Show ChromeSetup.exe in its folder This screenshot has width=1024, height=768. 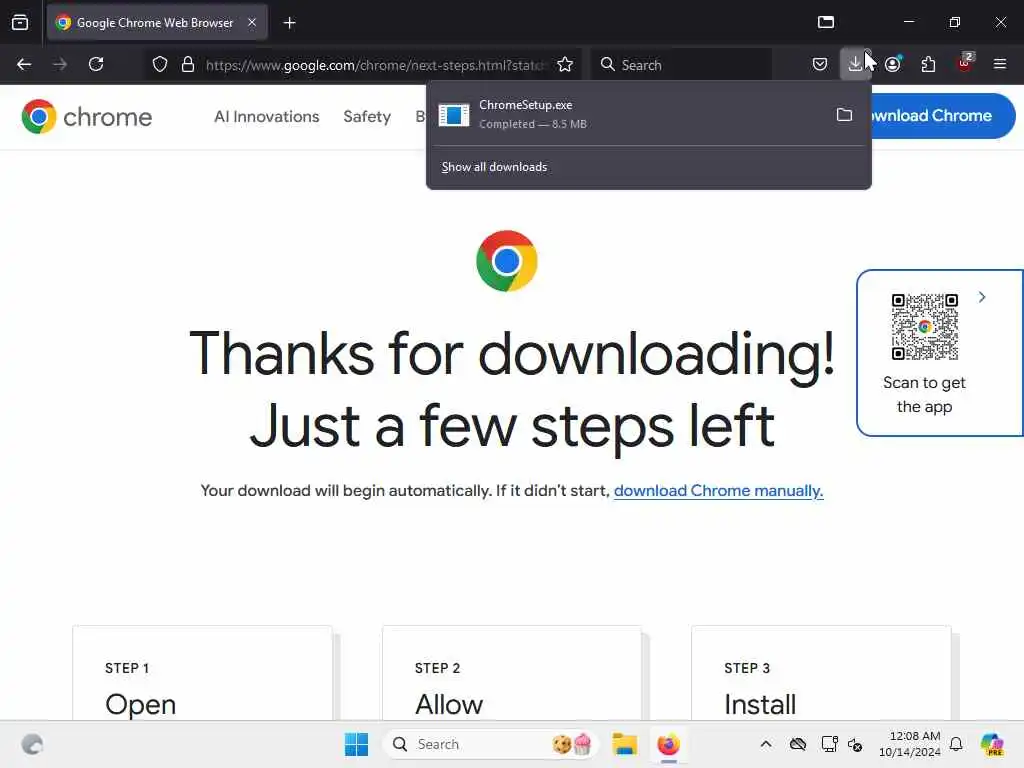click(x=844, y=115)
